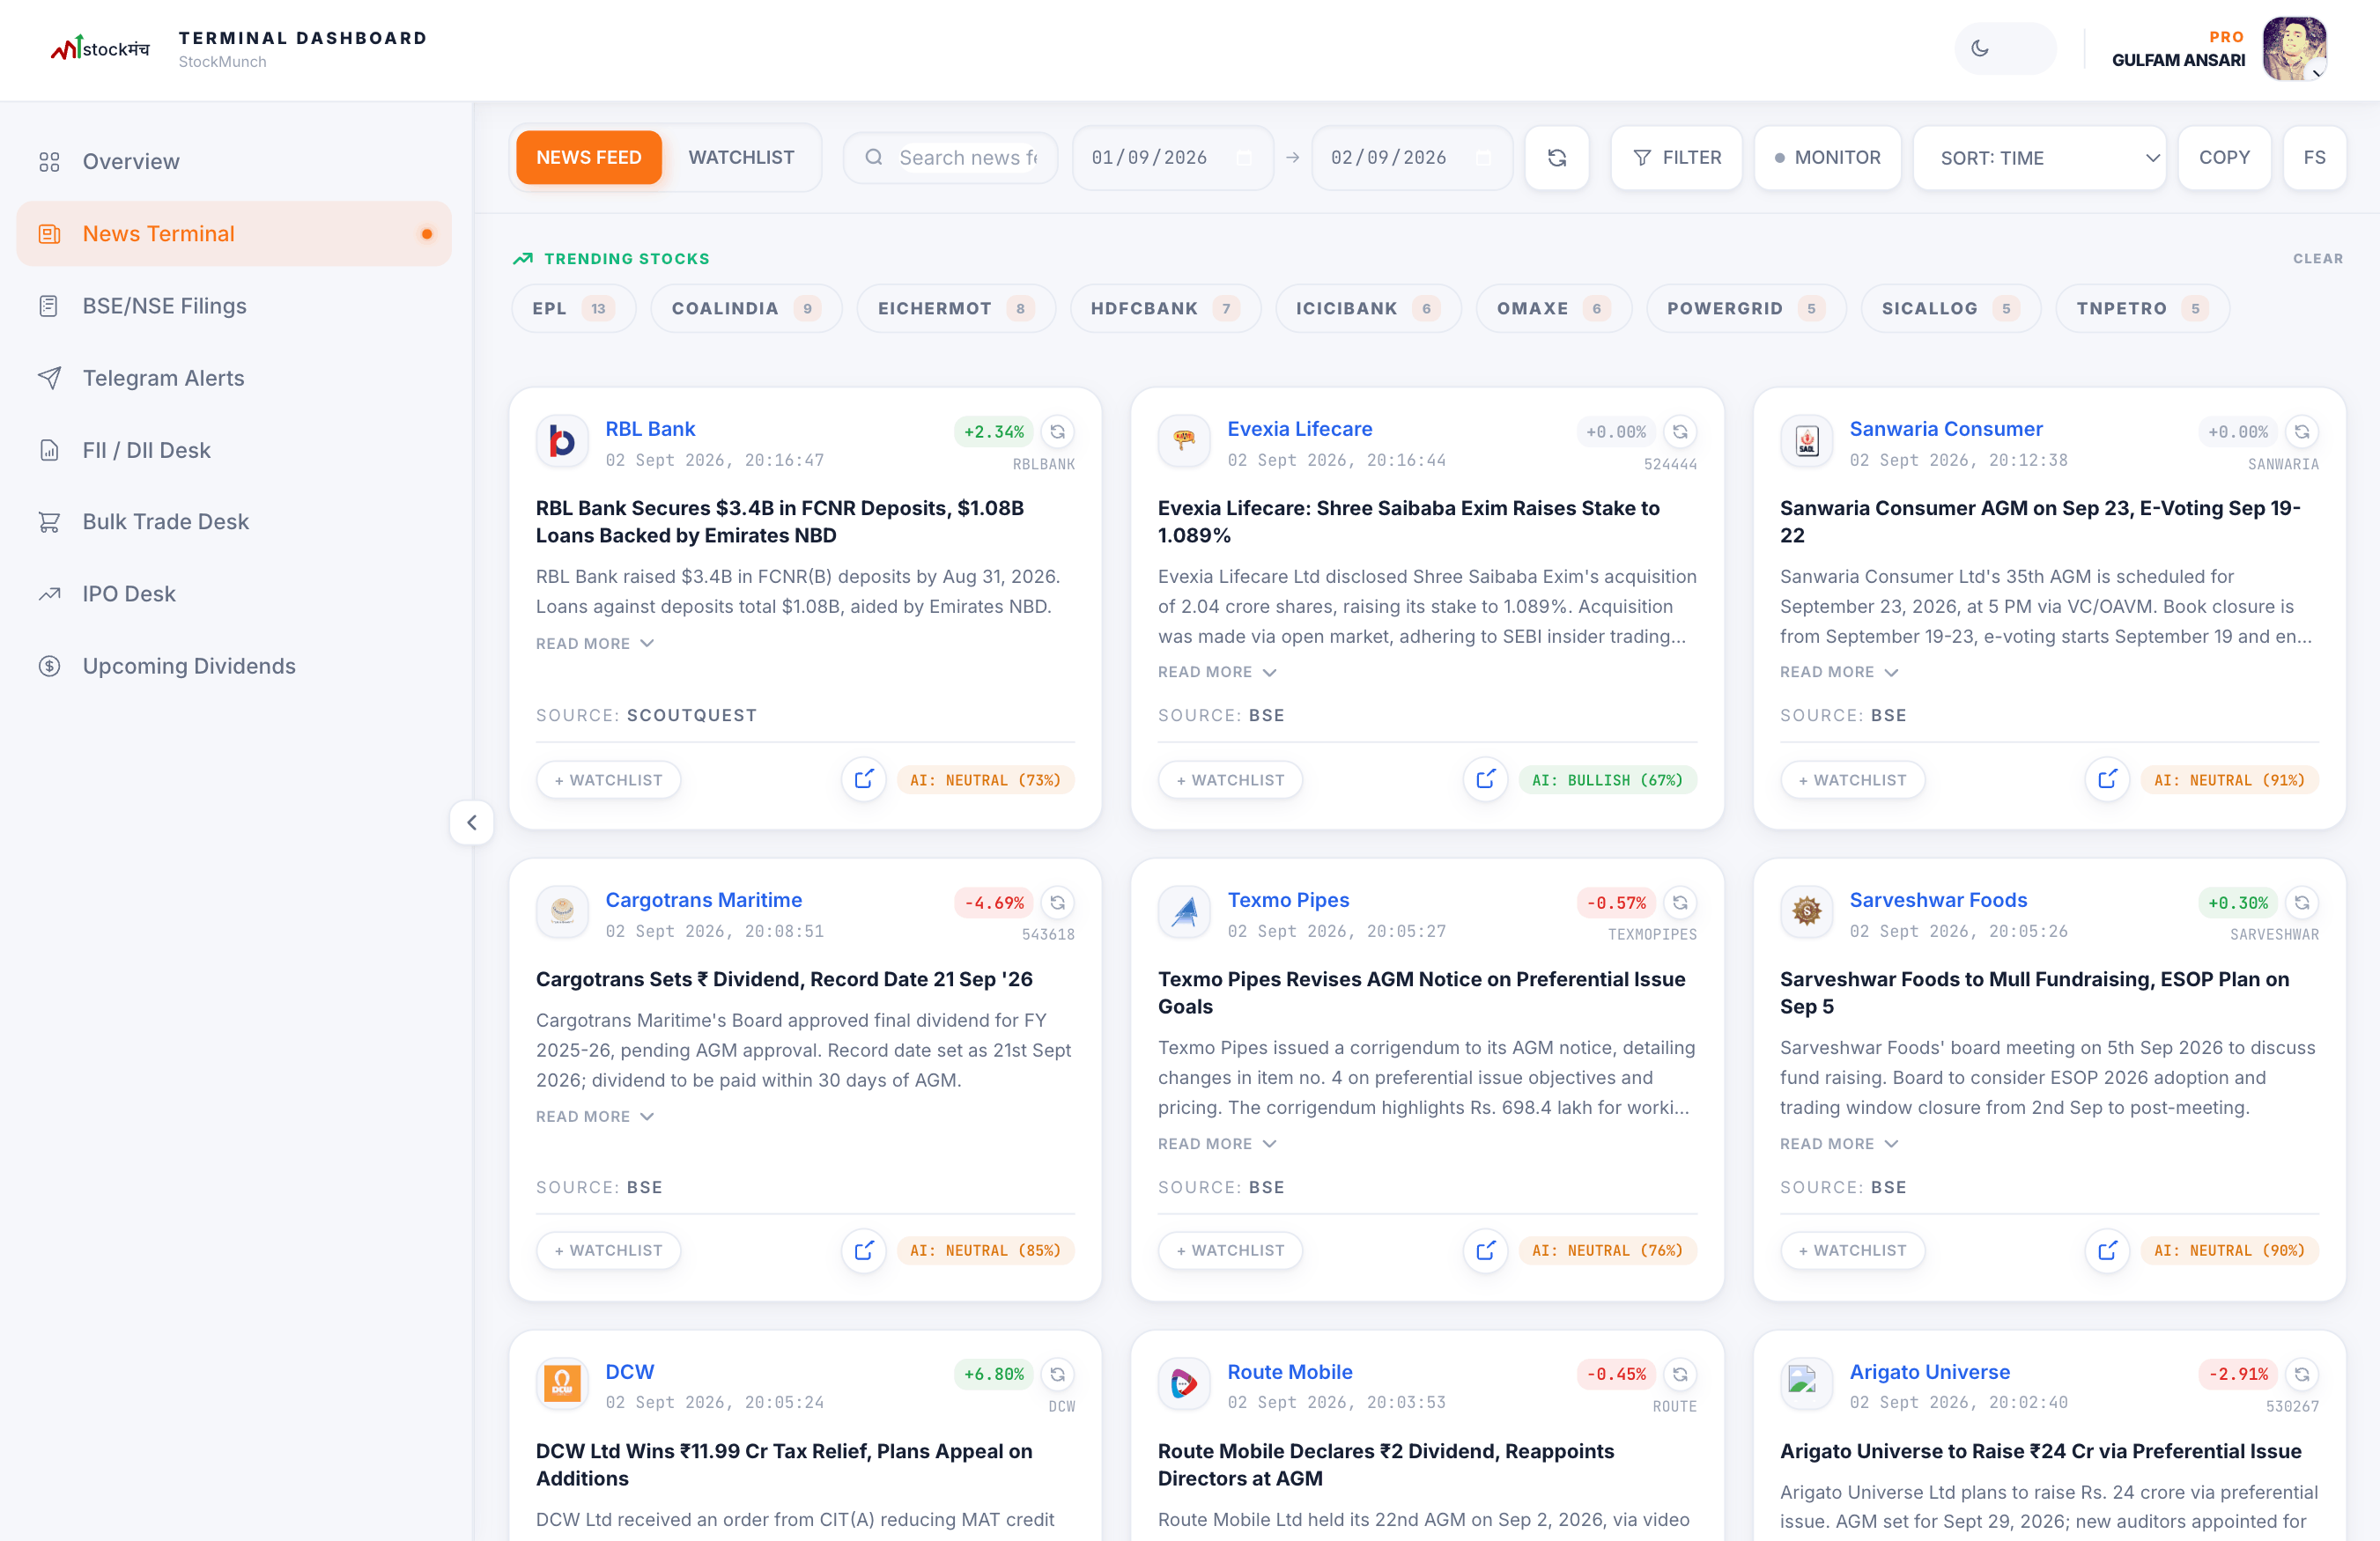Open Sort: Time dropdown

click(x=2039, y=157)
